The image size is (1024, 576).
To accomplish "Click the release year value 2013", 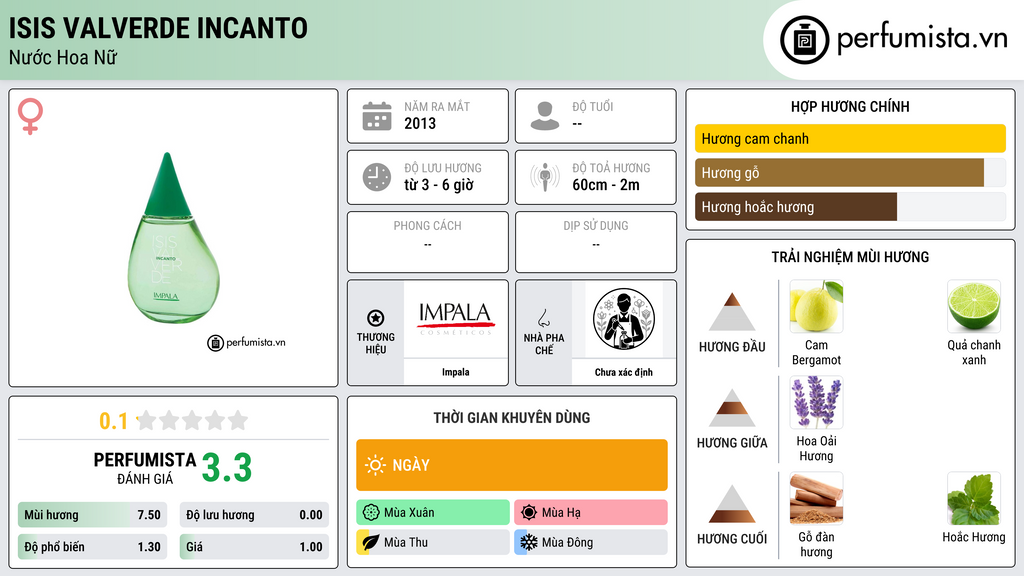I will [x=420, y=123].
